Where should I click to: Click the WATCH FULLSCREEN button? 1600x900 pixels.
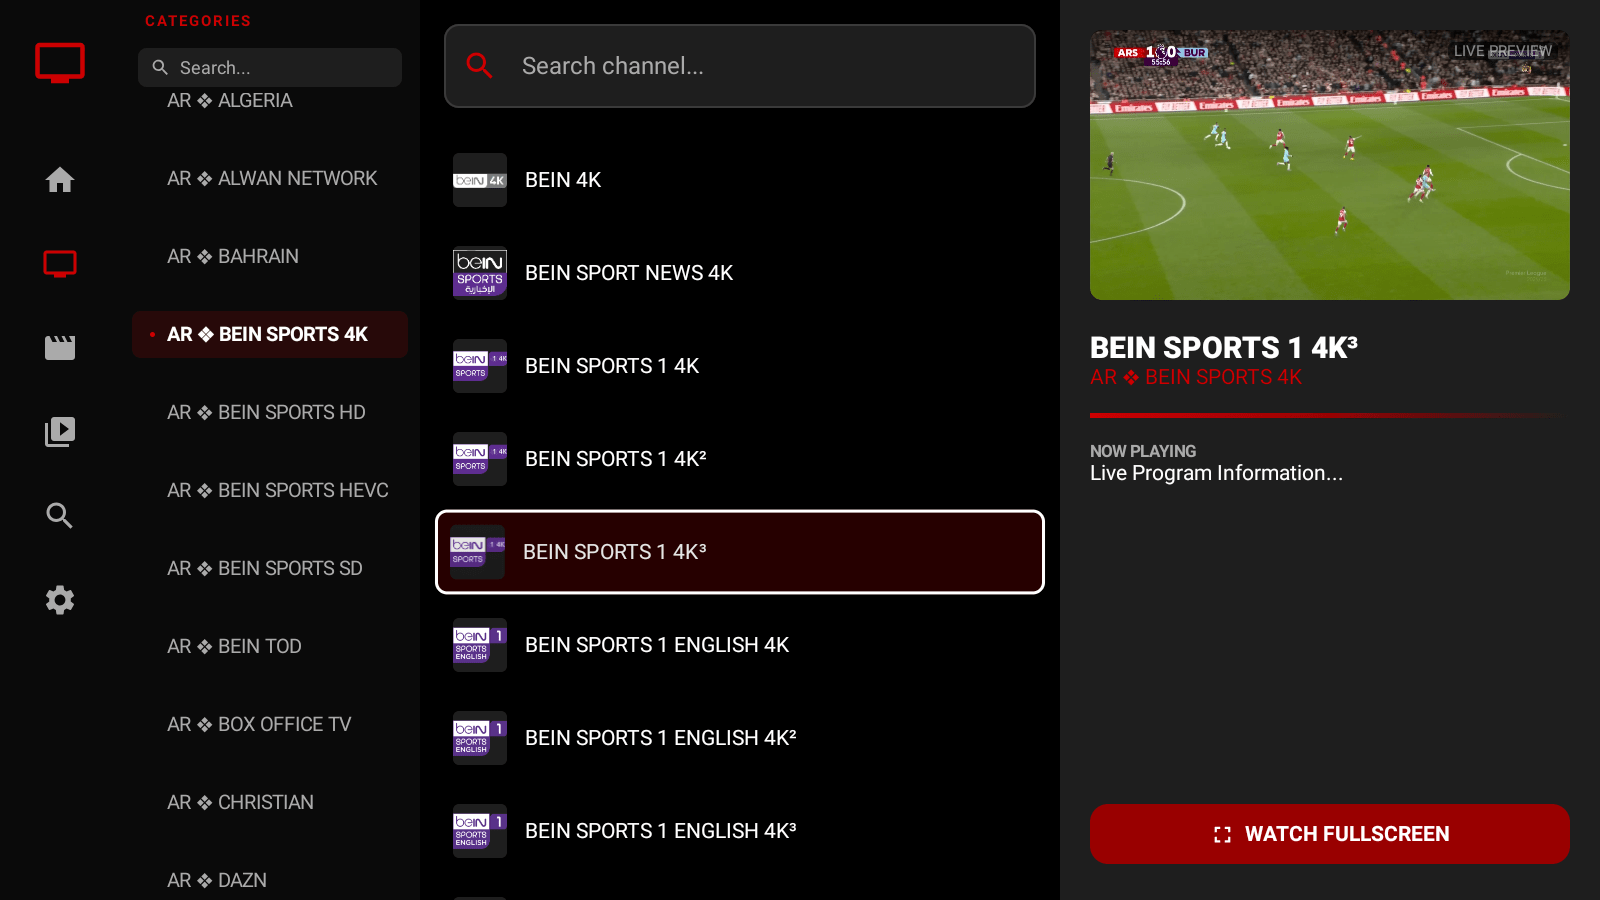coord(1330,834)
